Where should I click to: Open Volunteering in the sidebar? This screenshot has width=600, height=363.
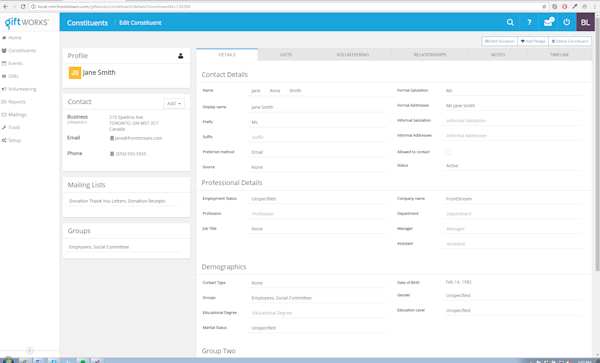(x=22, y=89)
